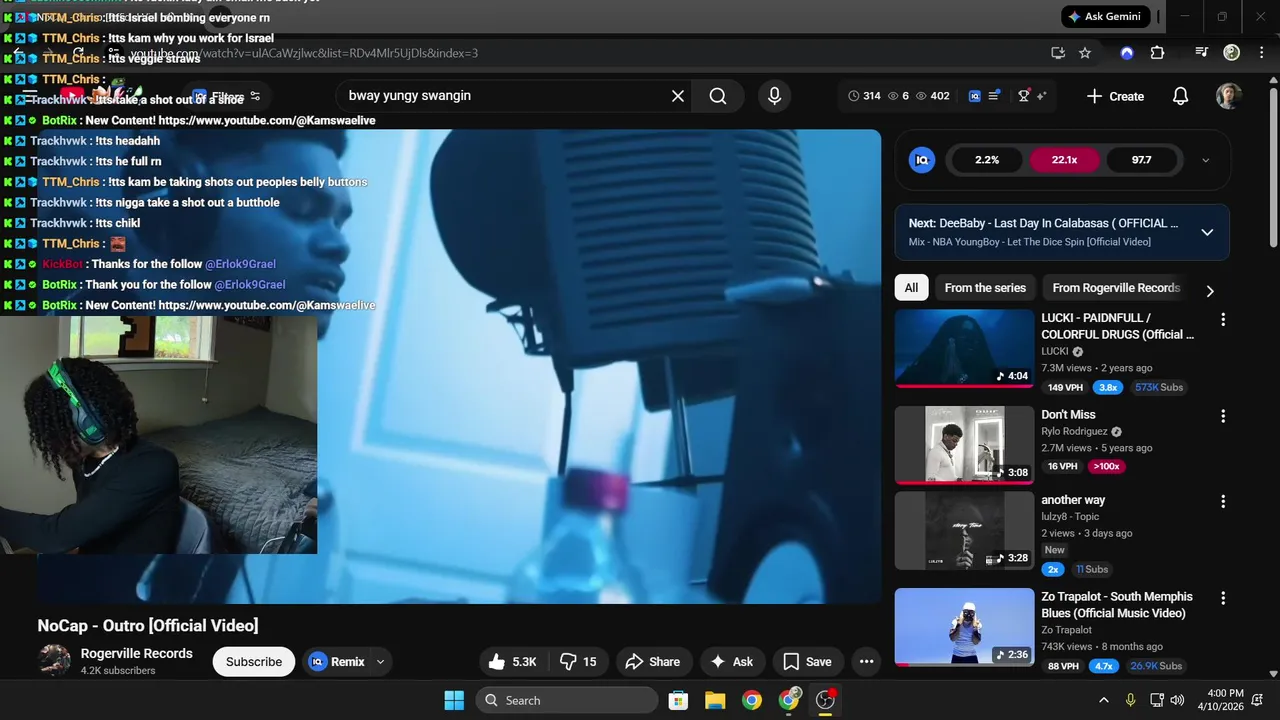Click the clock stat showing 314
This screenshot has width=1280, height=720.
pyautogui.click(x=864, y=96)
